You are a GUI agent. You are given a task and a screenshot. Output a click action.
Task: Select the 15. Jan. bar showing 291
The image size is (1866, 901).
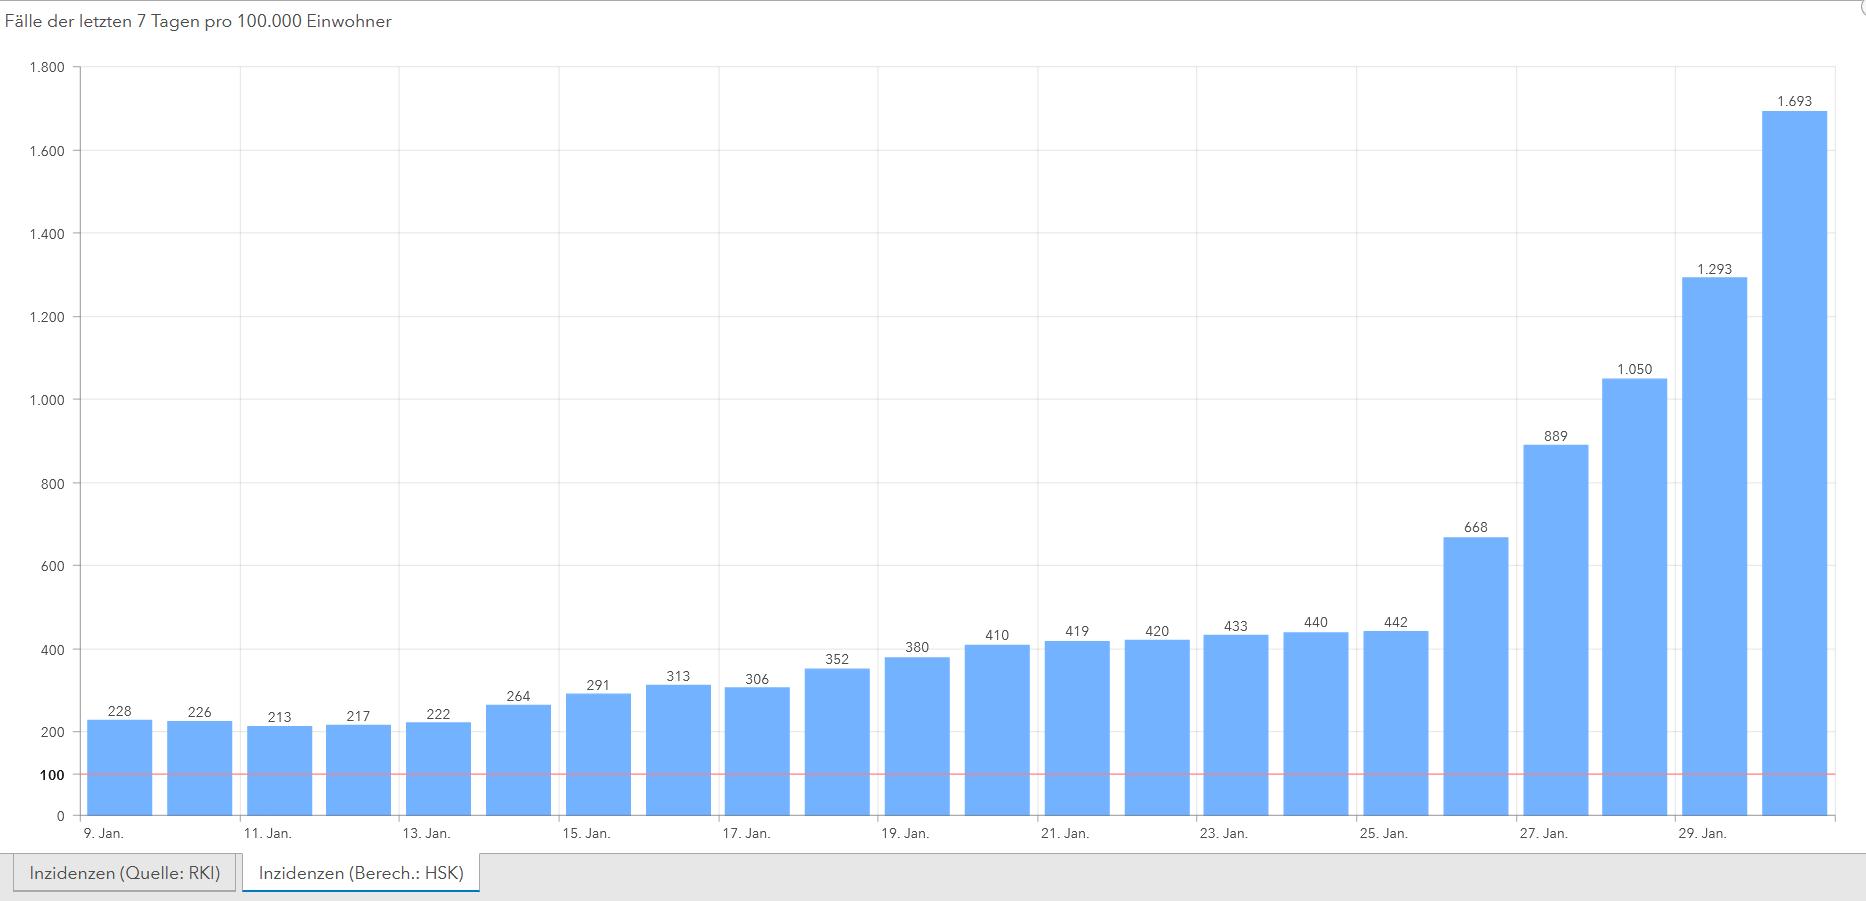(598, 754)
